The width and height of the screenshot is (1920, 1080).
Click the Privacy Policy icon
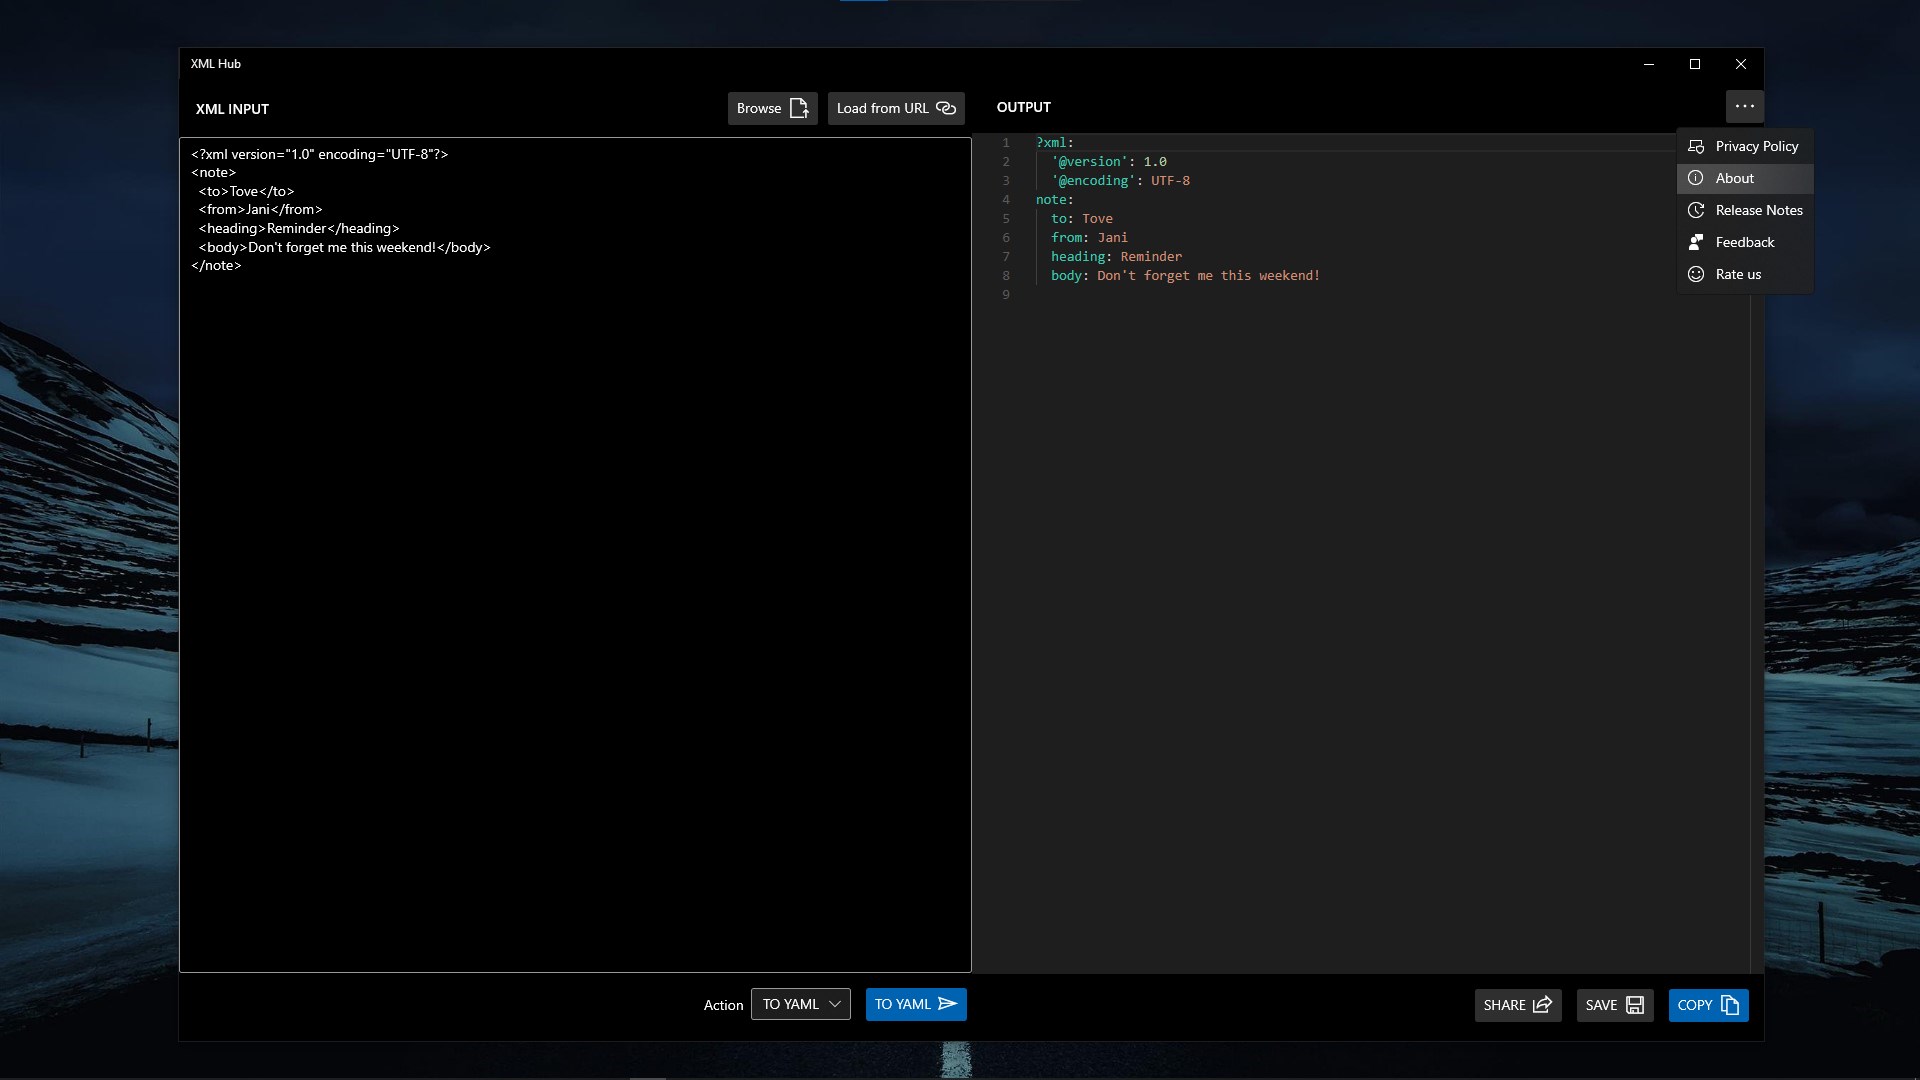(x=1696, y=146)
